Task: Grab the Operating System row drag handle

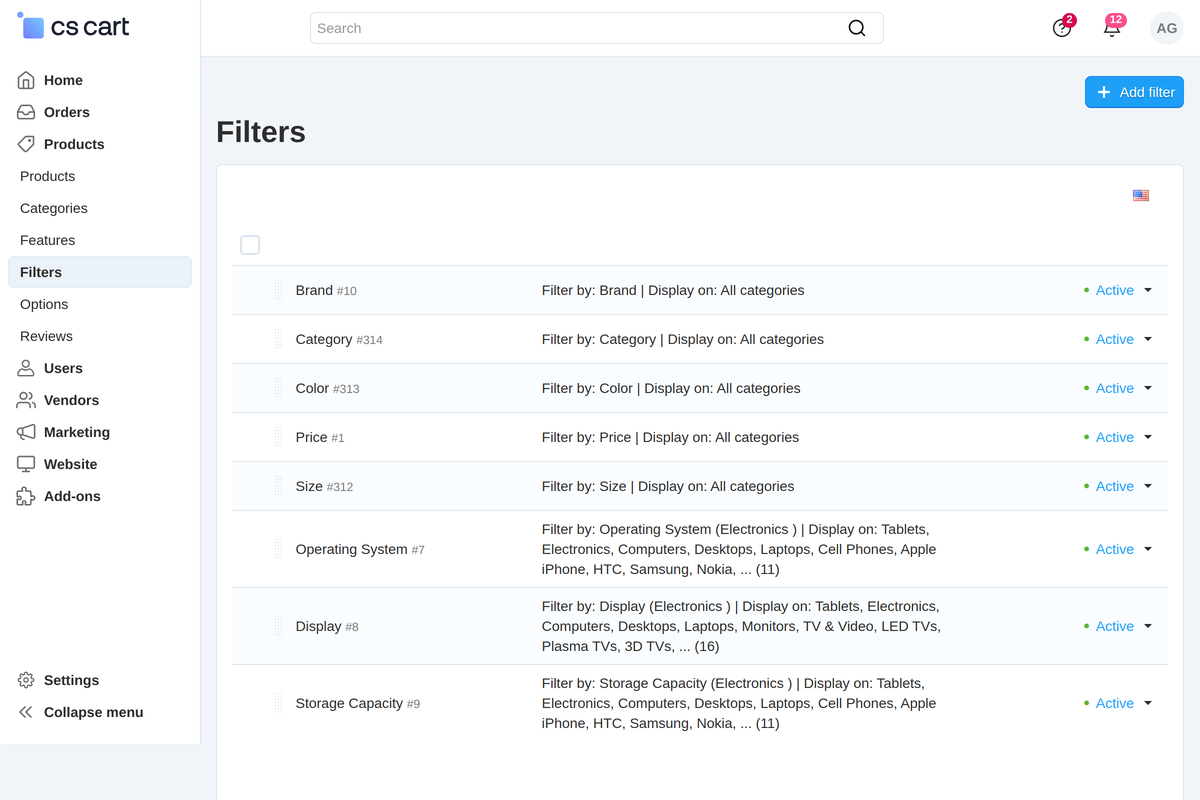Action: (279, 549)
